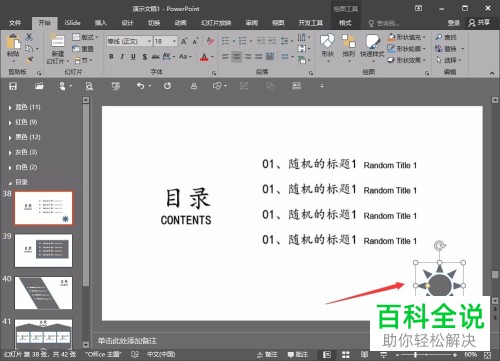Click the 60% zoom level button
The width and height of the screenshot is (500, 361).
coord(470,355)
